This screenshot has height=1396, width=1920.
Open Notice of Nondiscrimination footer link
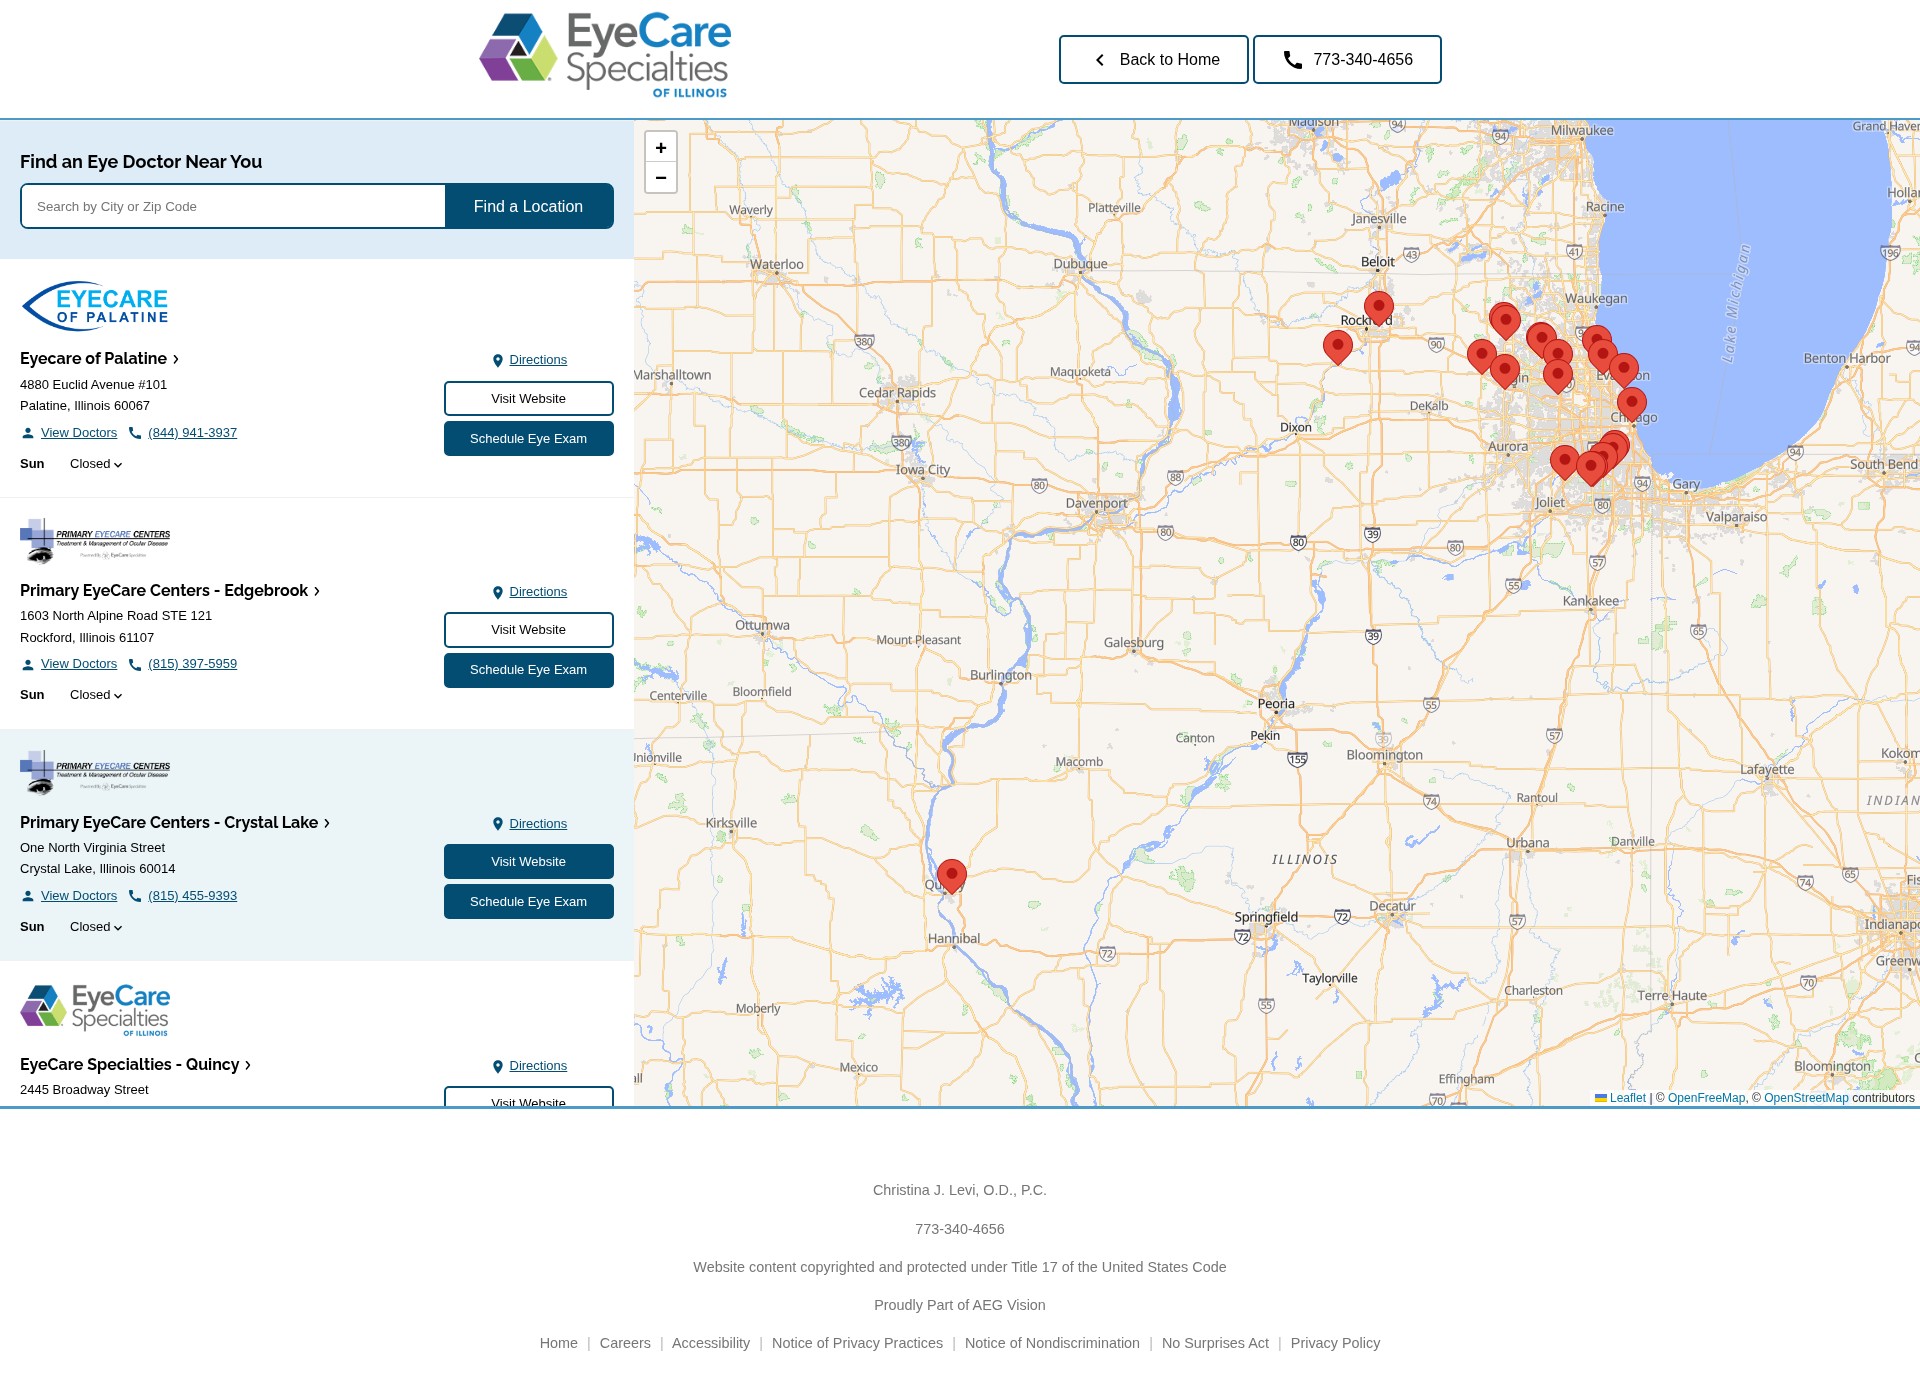click(x=1052, y=1343)
